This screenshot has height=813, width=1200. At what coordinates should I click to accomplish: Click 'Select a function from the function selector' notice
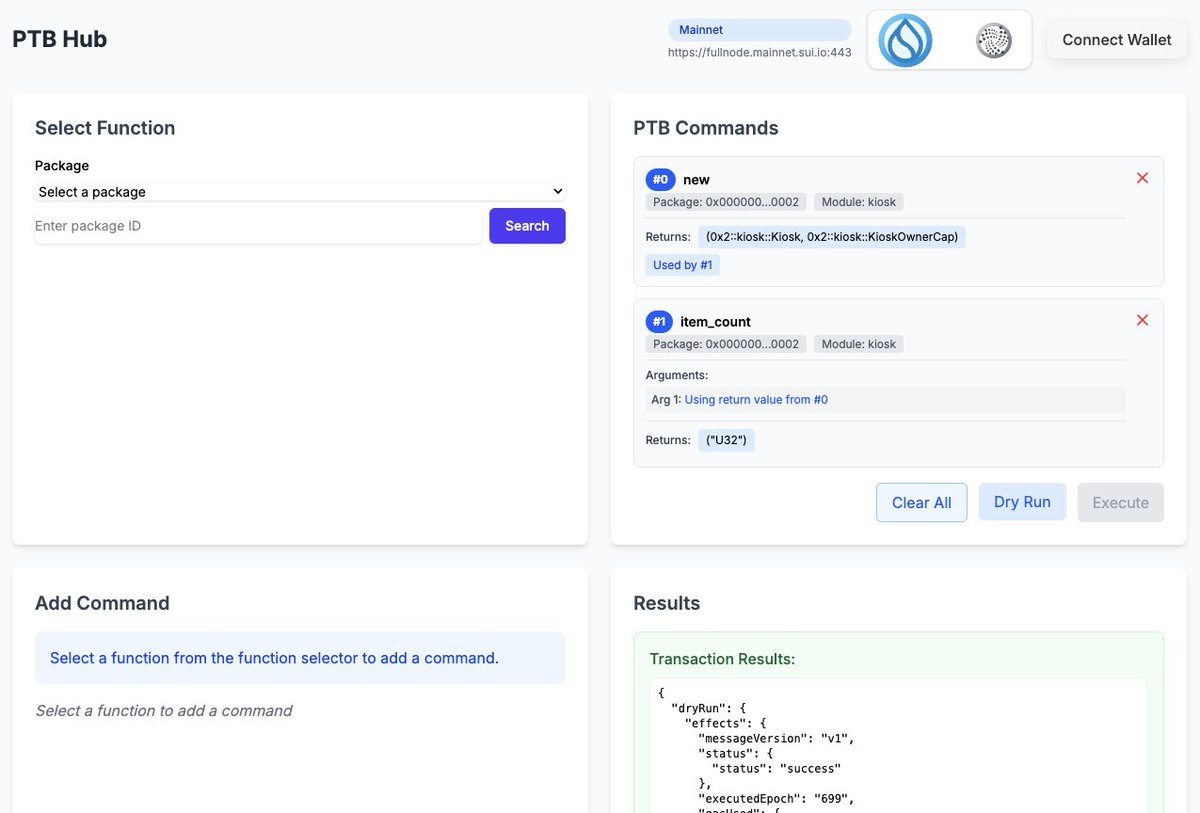click(300, 658)
